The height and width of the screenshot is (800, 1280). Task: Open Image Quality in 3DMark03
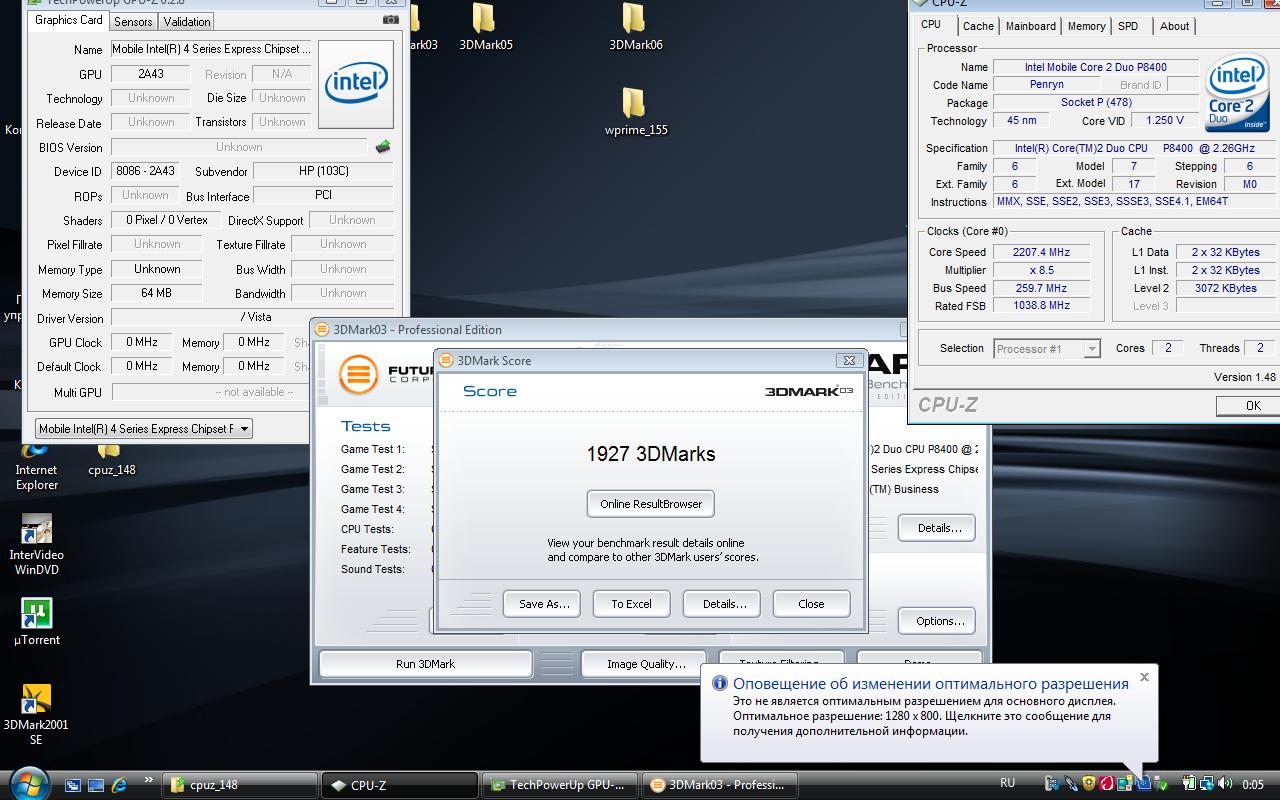tap(646, 664)
